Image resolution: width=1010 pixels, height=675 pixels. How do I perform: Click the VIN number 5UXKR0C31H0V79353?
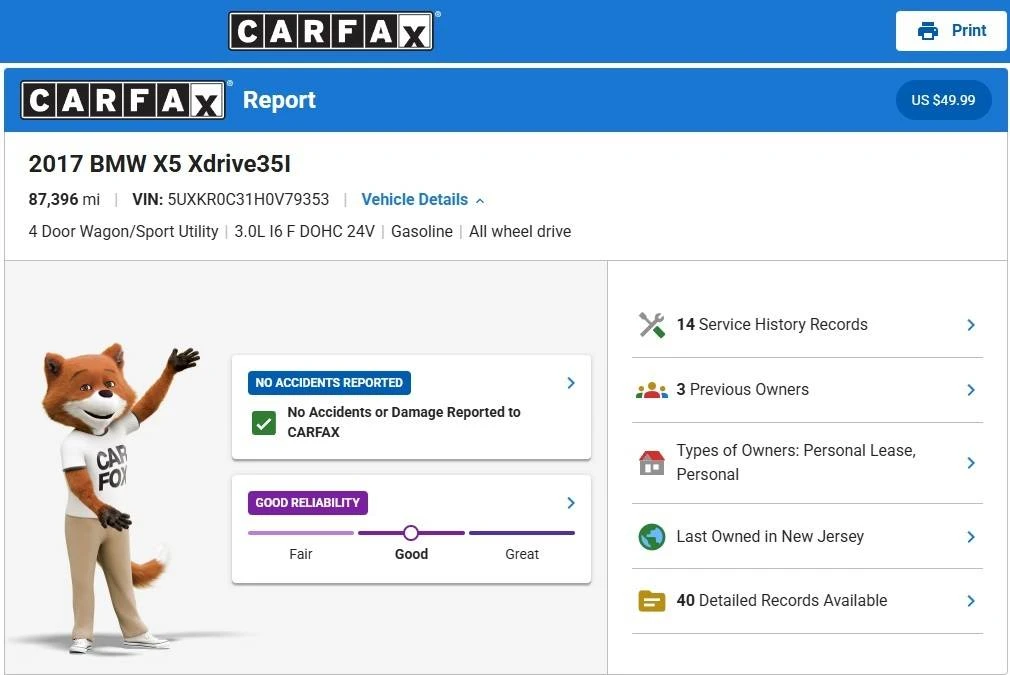coord(248,200)
